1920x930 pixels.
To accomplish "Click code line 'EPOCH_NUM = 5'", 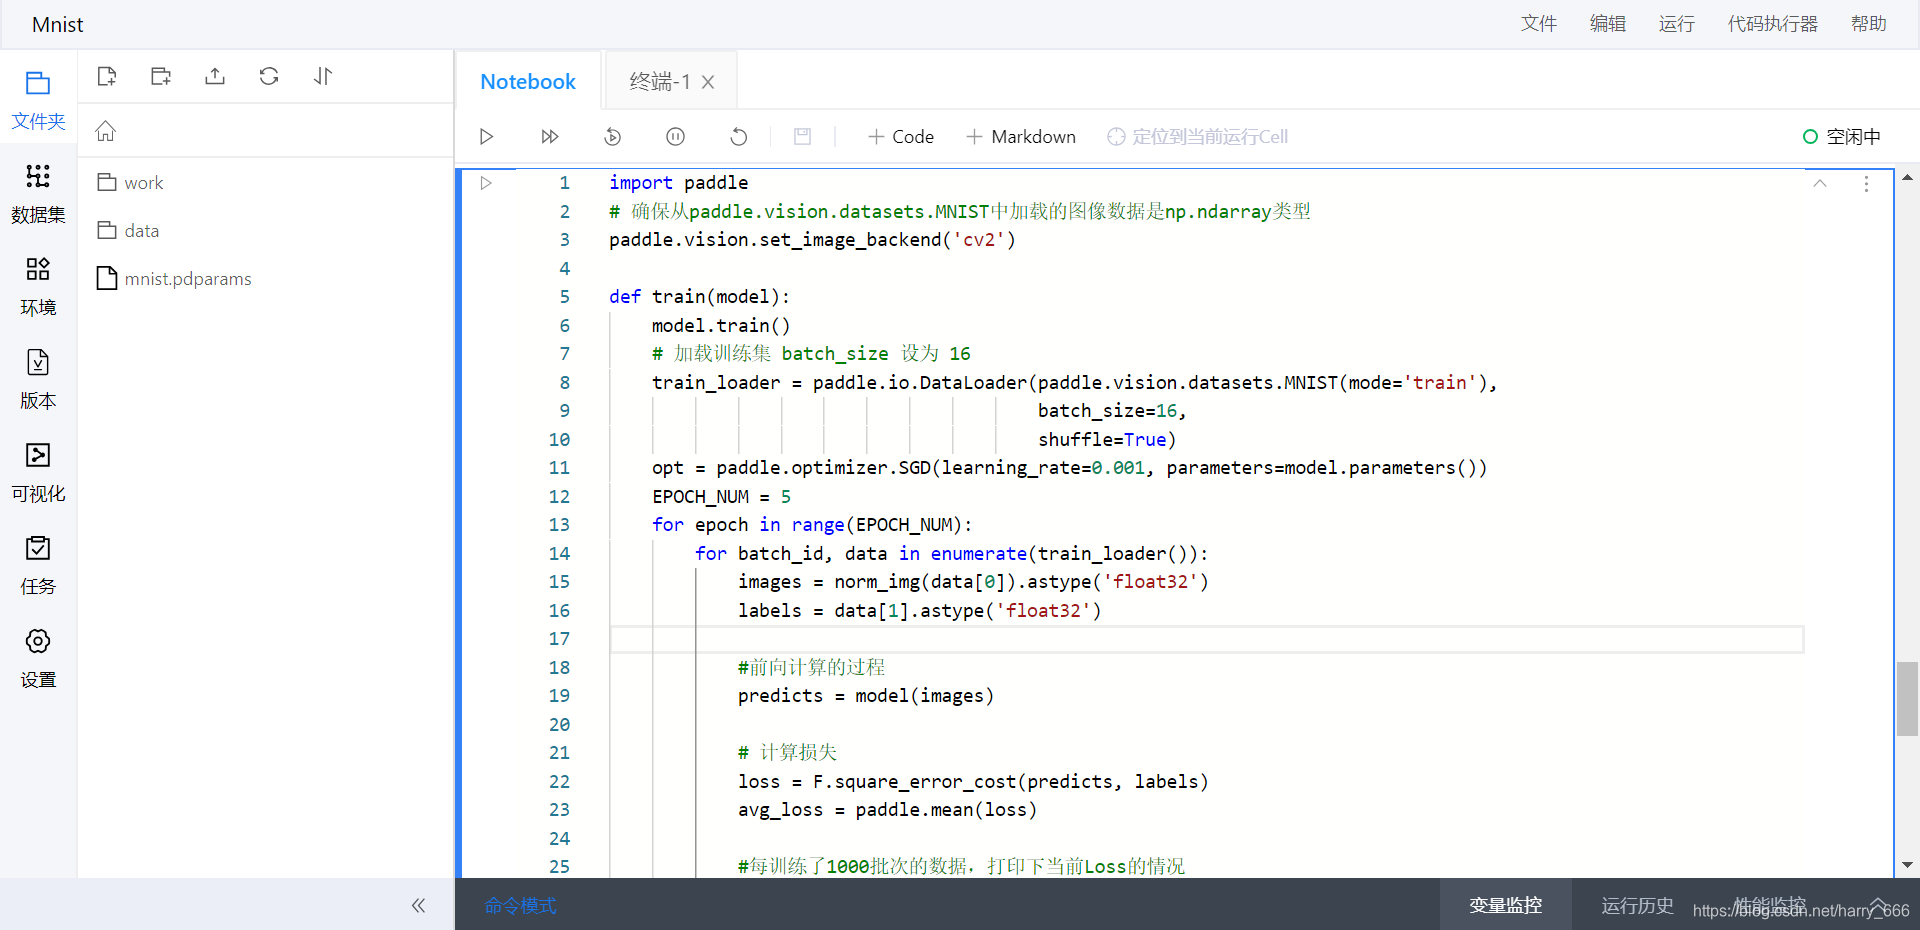I will point(721,497).
